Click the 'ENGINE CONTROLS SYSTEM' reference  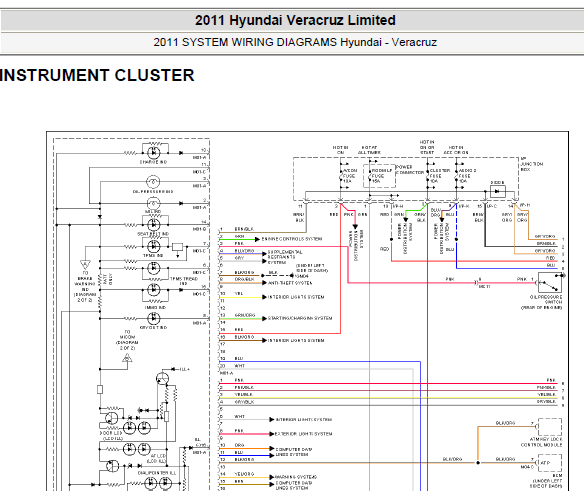[x=292, y=239]
